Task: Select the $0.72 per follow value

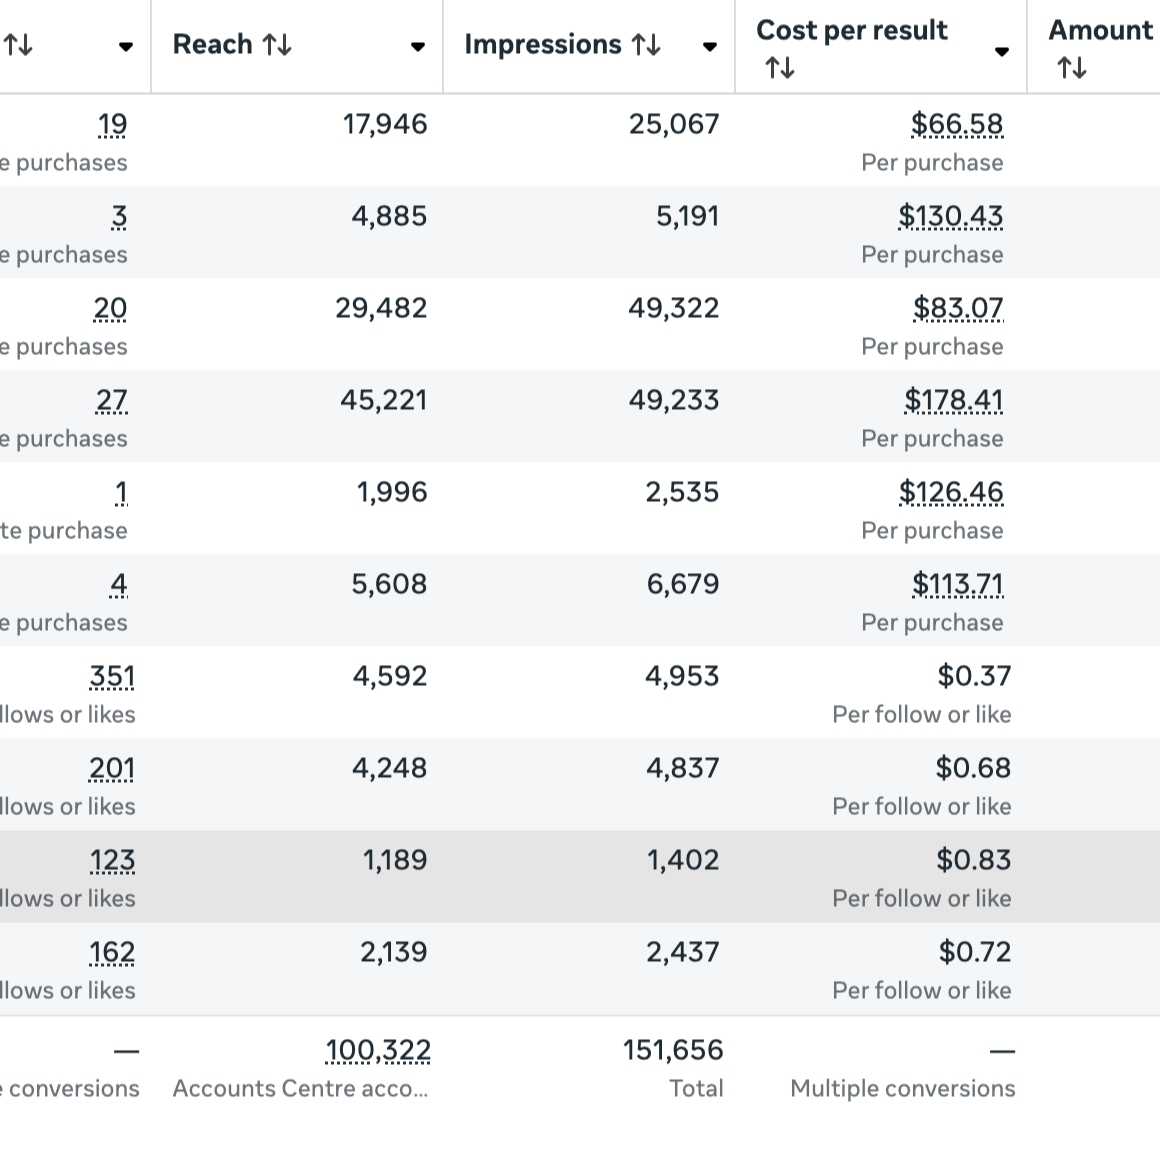Action: pos(974,952)
